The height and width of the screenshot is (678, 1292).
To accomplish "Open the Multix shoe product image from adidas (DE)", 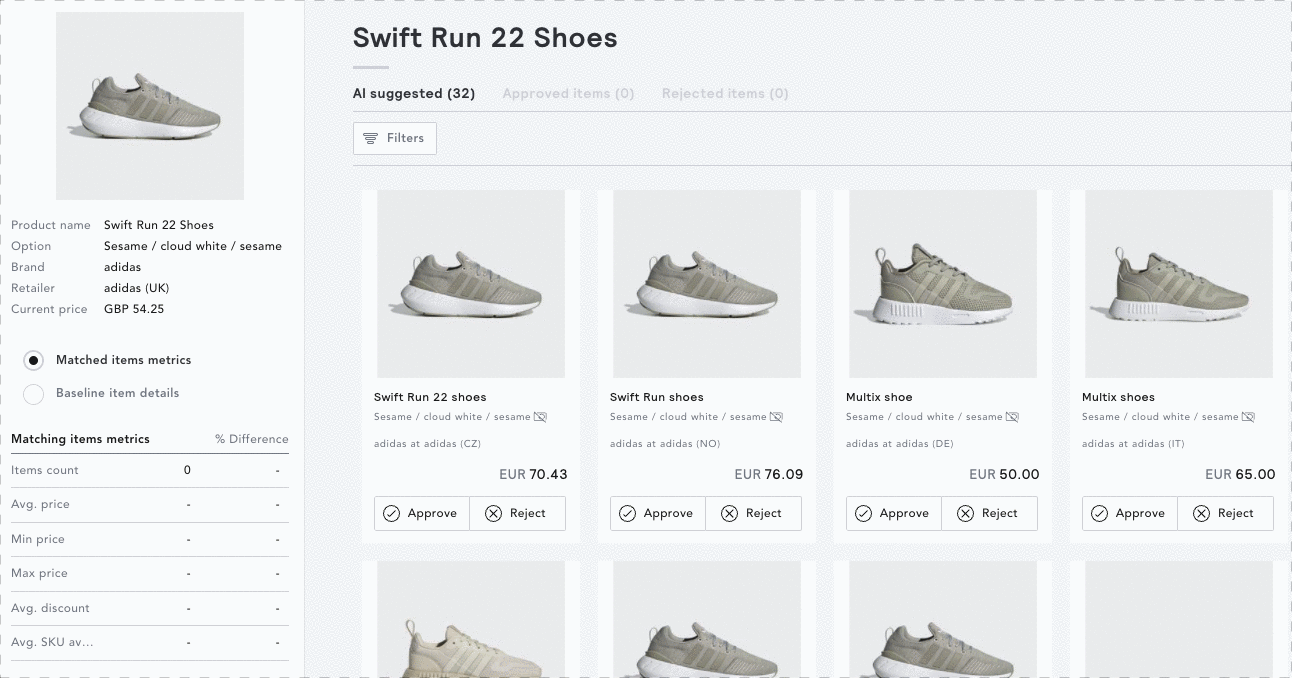I will 943,284.
